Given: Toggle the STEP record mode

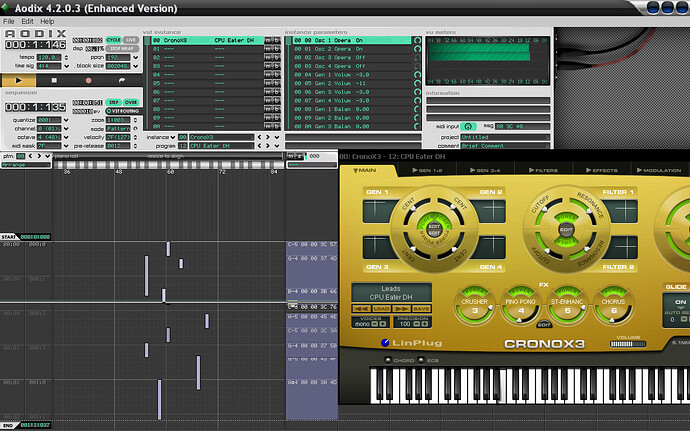Looking at the screenshot, I should [x=114, y=102].
